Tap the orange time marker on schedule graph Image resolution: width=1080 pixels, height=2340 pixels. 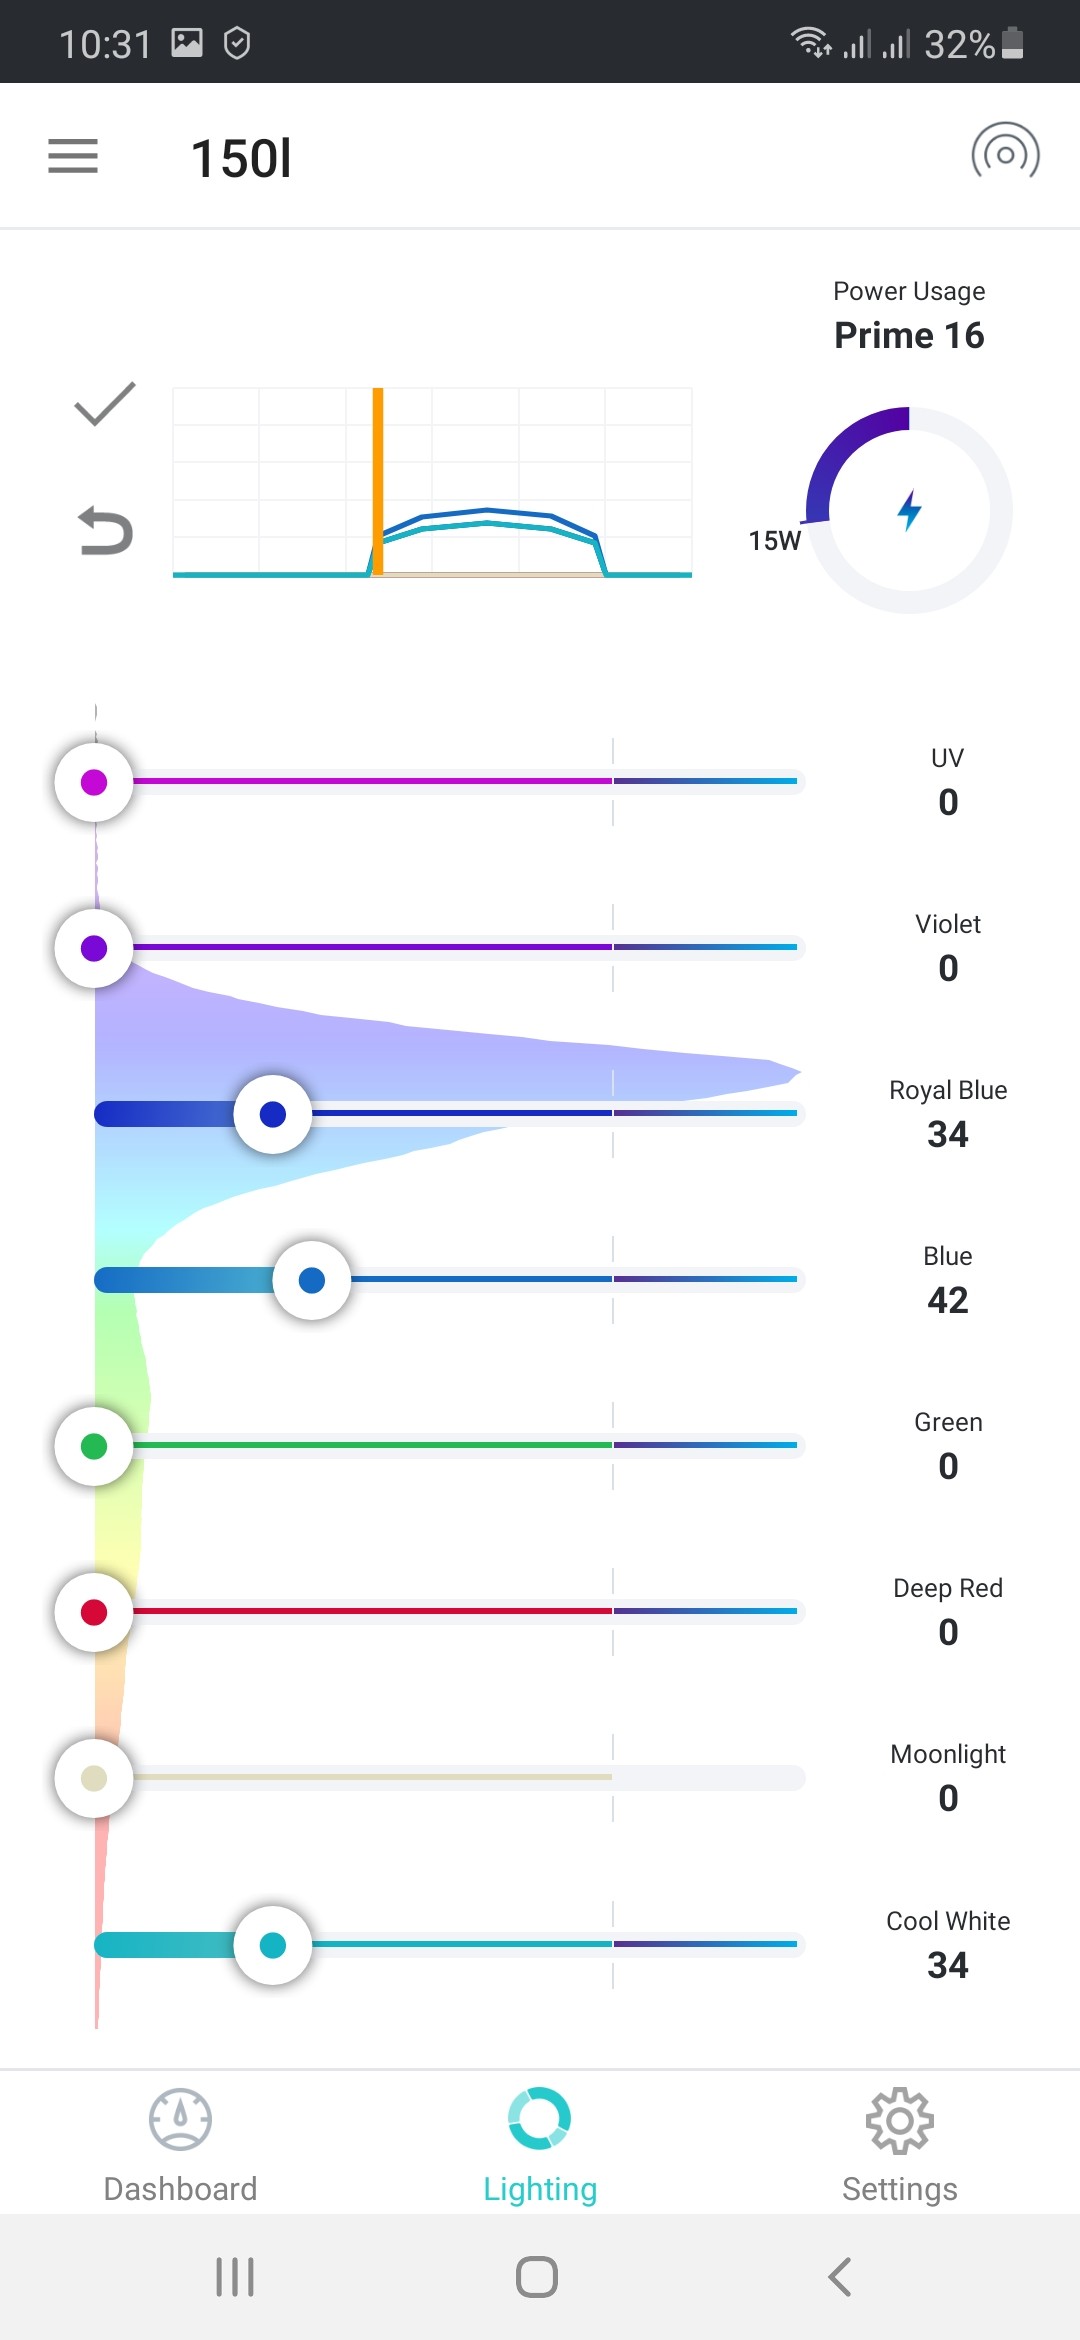tap(378, 480)
